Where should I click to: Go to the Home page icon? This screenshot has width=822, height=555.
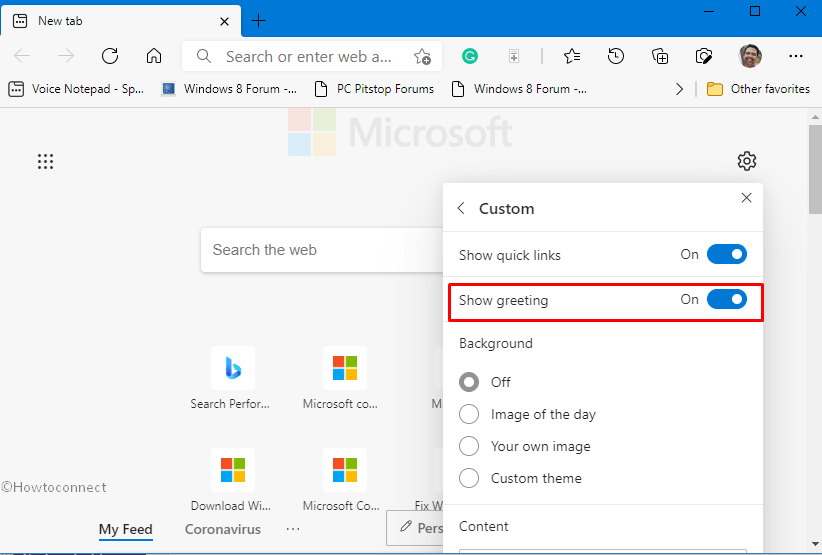click(x=154, y=56)
